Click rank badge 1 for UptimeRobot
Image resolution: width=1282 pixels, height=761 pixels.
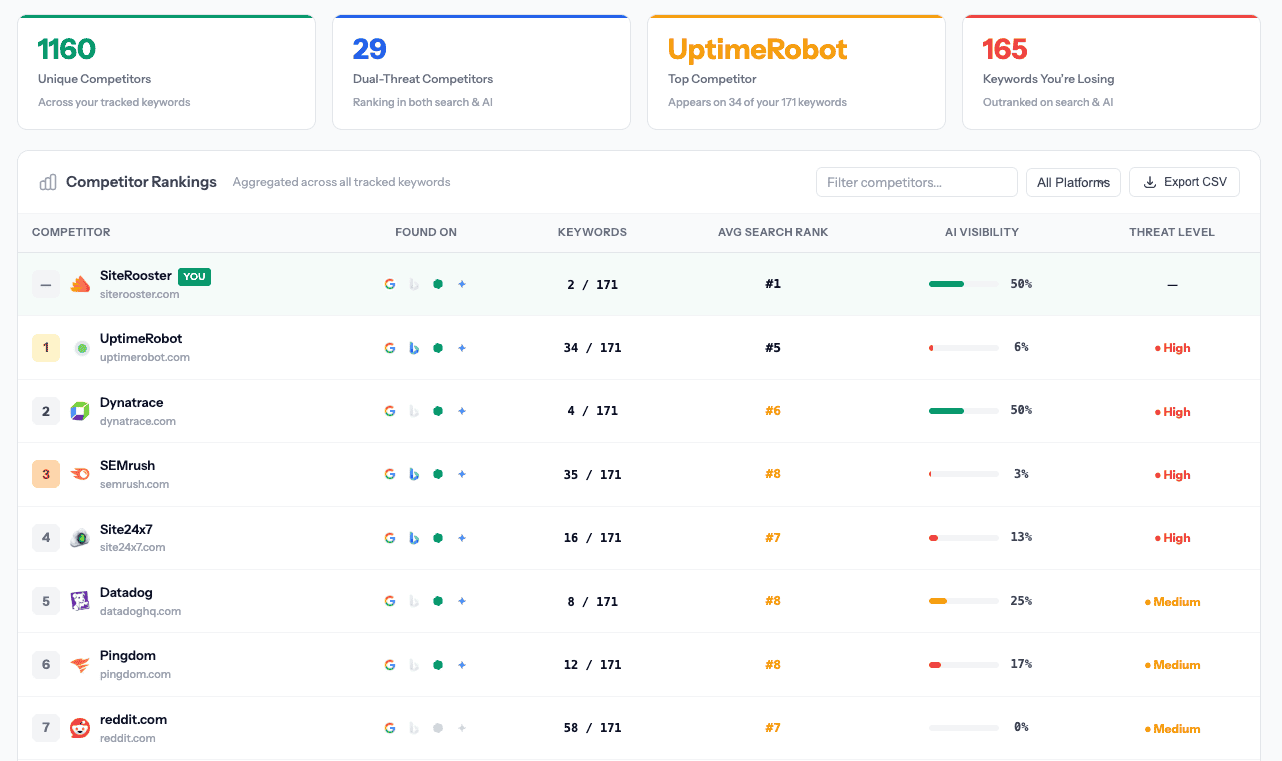coord(46,348)
